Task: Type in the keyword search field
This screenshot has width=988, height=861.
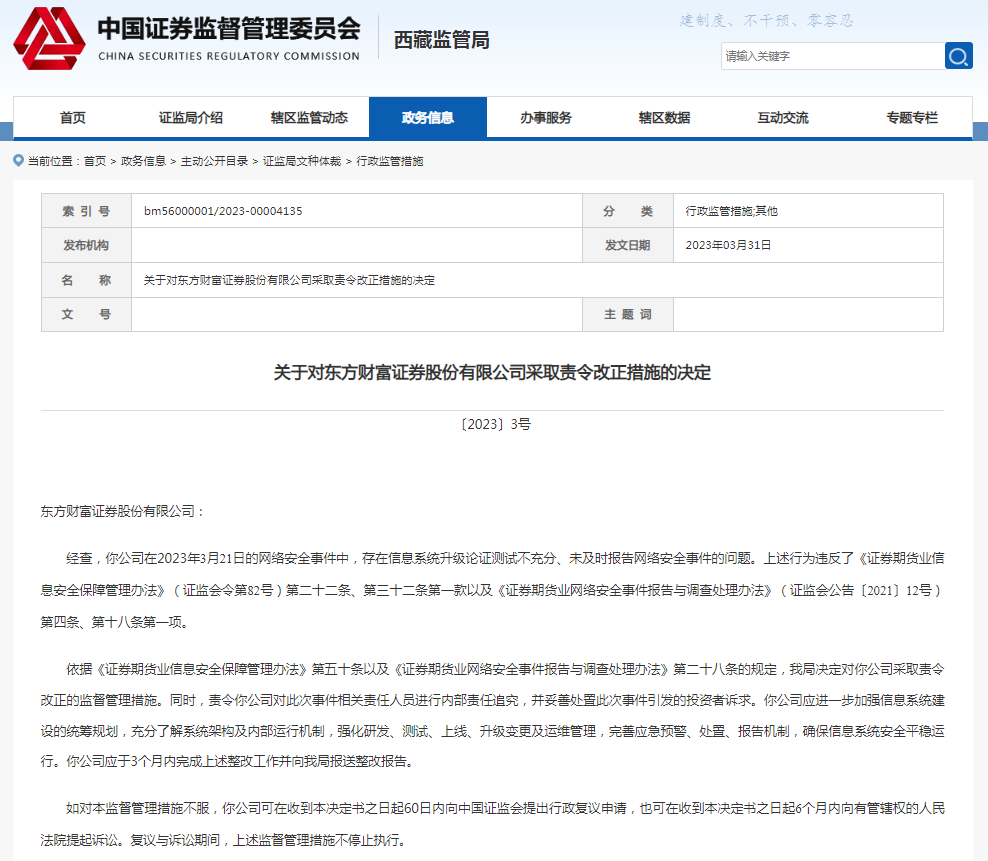Action: 831,56
